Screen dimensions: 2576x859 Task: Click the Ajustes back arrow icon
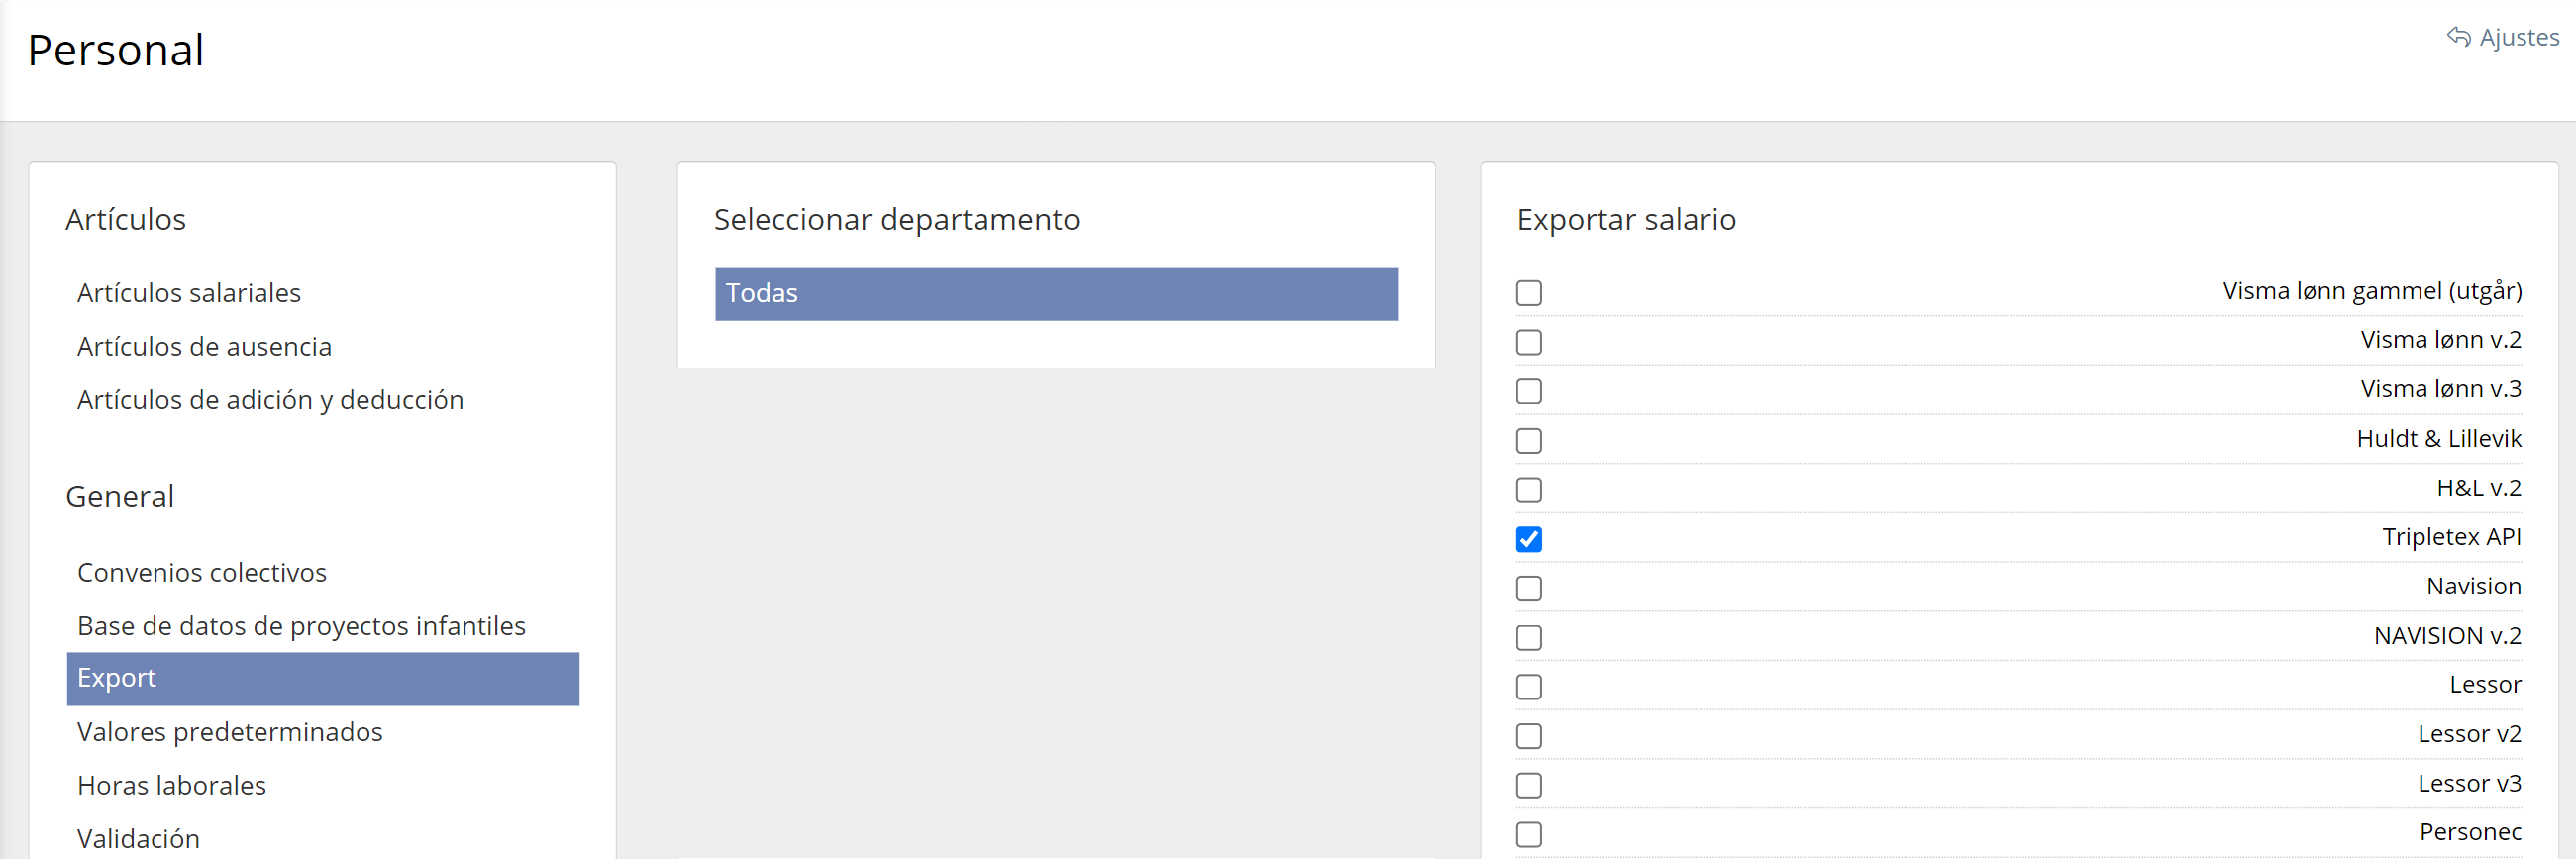pos(2458,37)
